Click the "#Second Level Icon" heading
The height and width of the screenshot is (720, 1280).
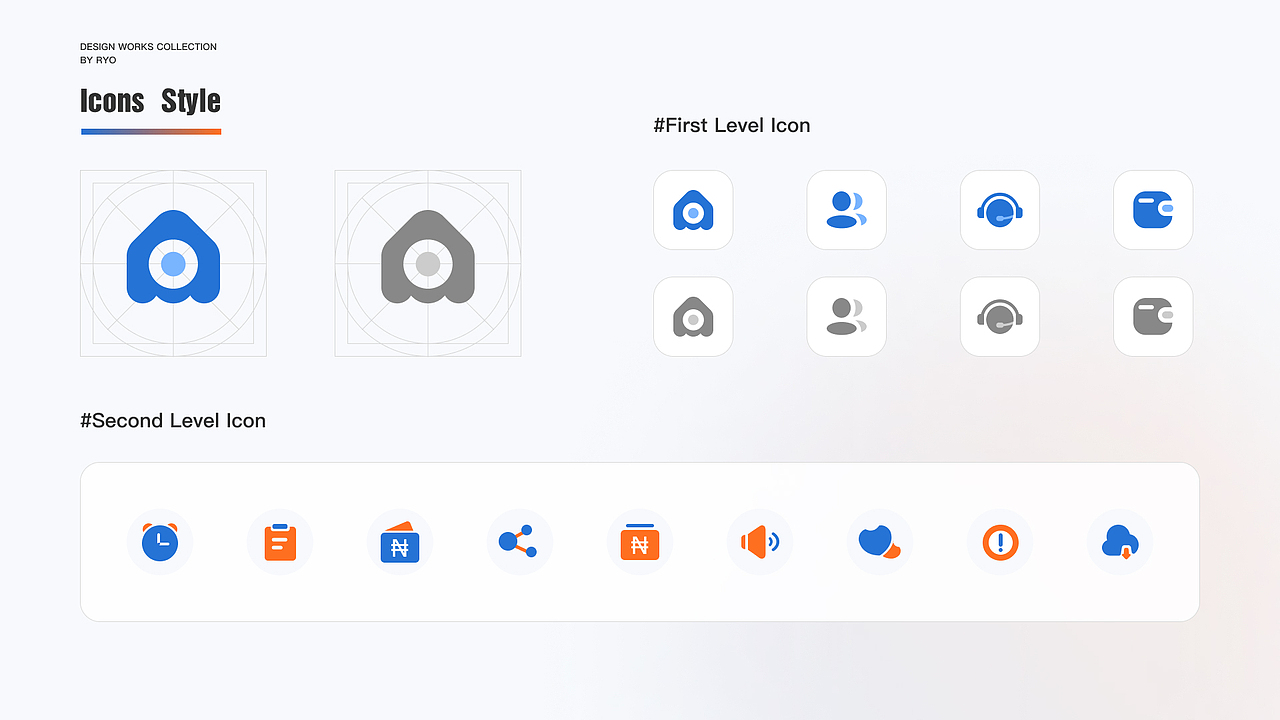pyautogui.click(x=173, y=420)
